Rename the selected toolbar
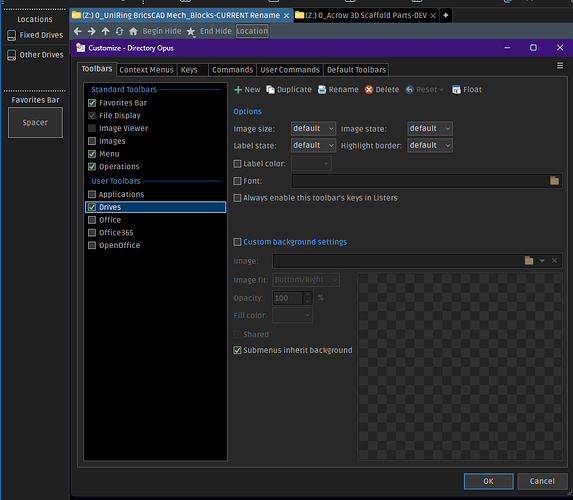 [338, 90]
